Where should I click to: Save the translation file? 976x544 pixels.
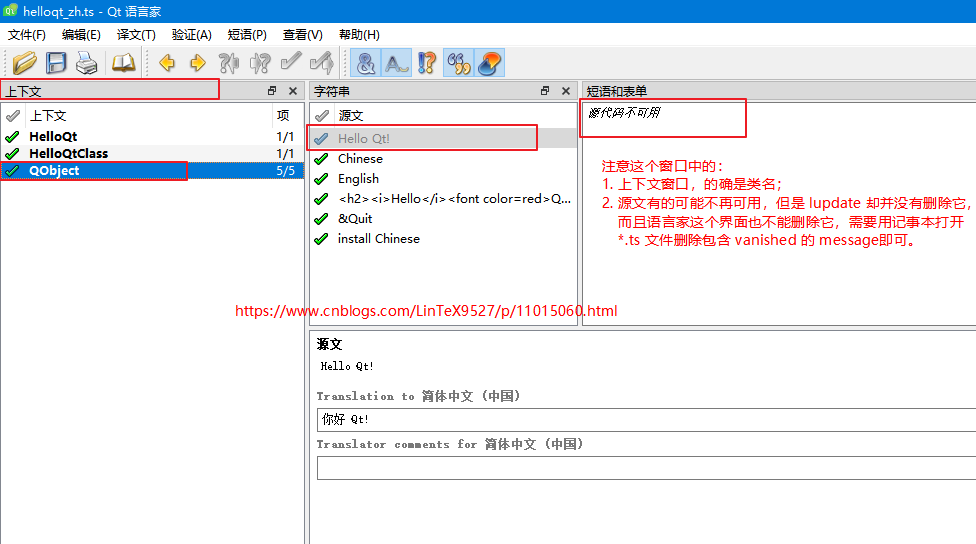click(x=56, y=63)
